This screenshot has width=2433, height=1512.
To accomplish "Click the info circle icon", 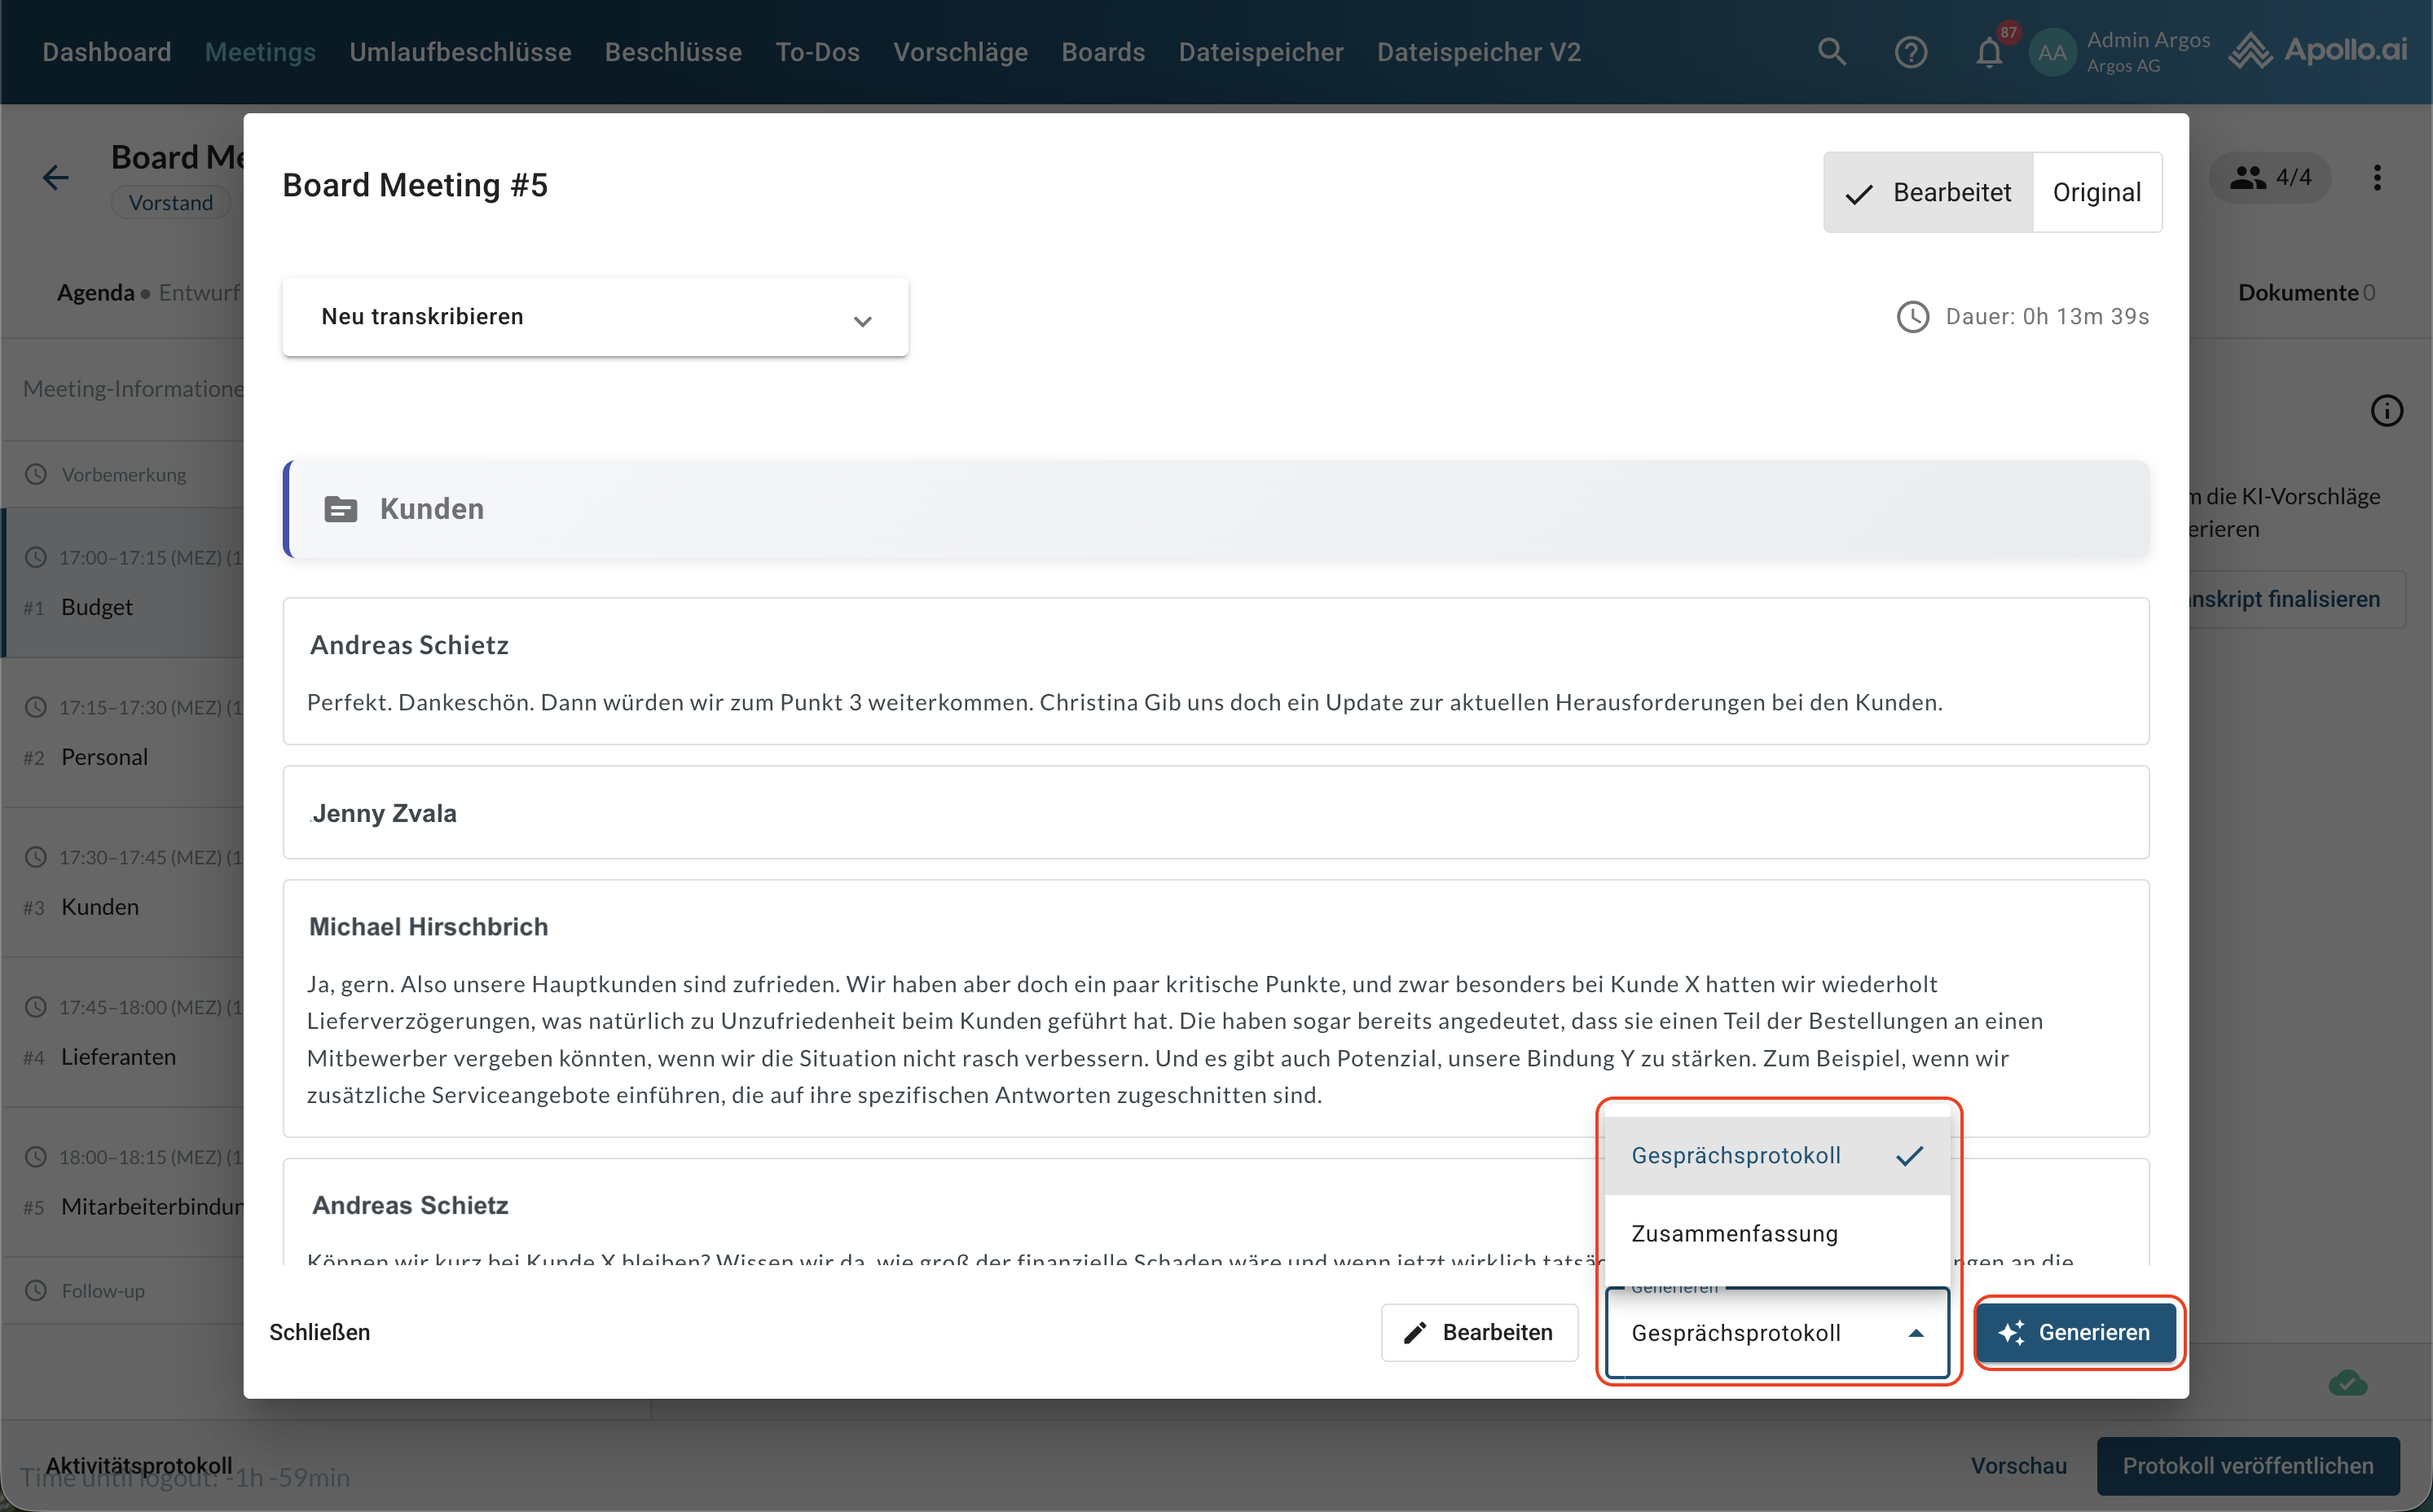I will tap(2386, 411).
